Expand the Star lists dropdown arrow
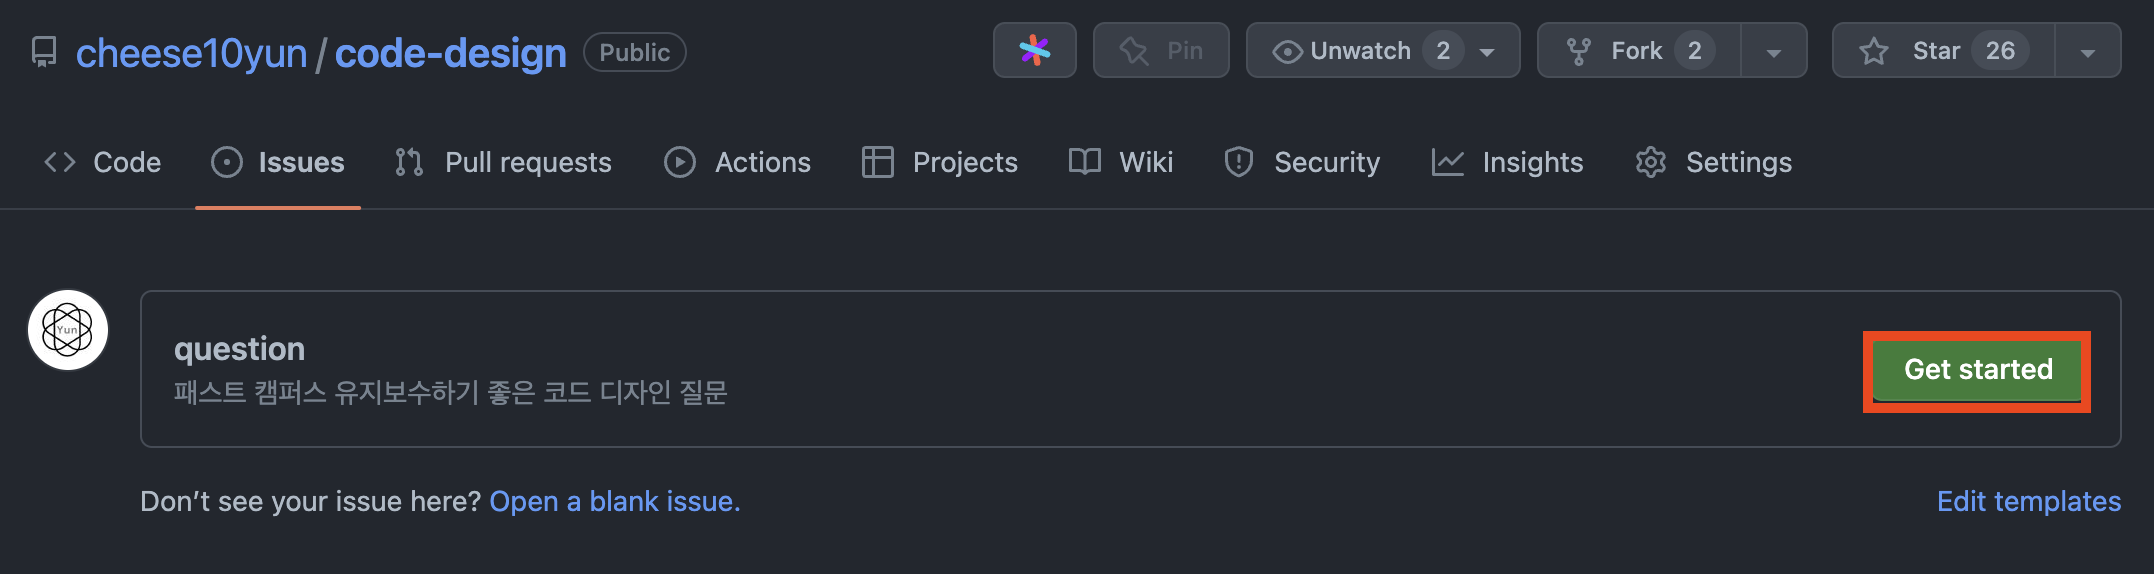Image resolution: width=2154 pixels, height=574 pixels. (2088, 51)
